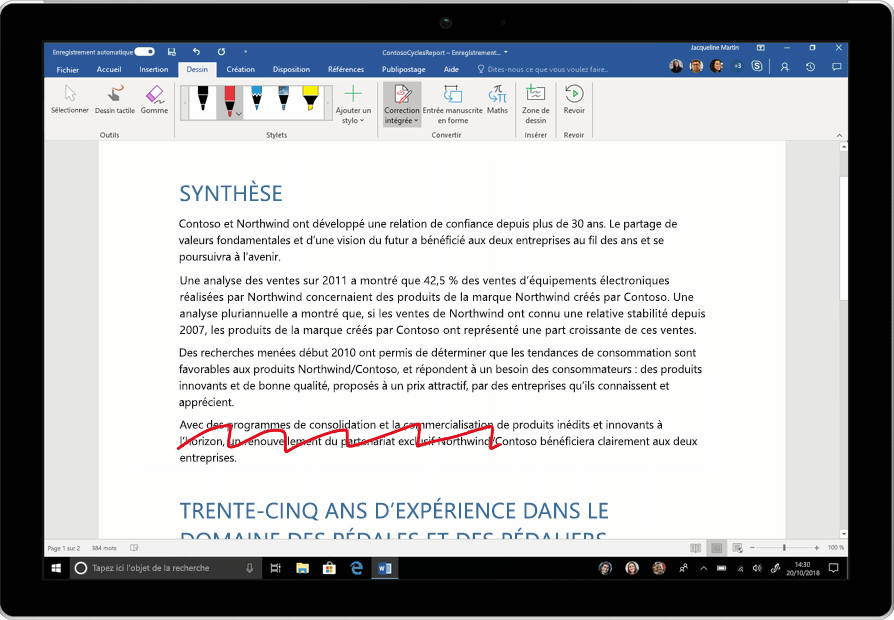Viewport: 894px width, 620px height.
Task: Switch to Read Mode in status bar
Action: 694,547
